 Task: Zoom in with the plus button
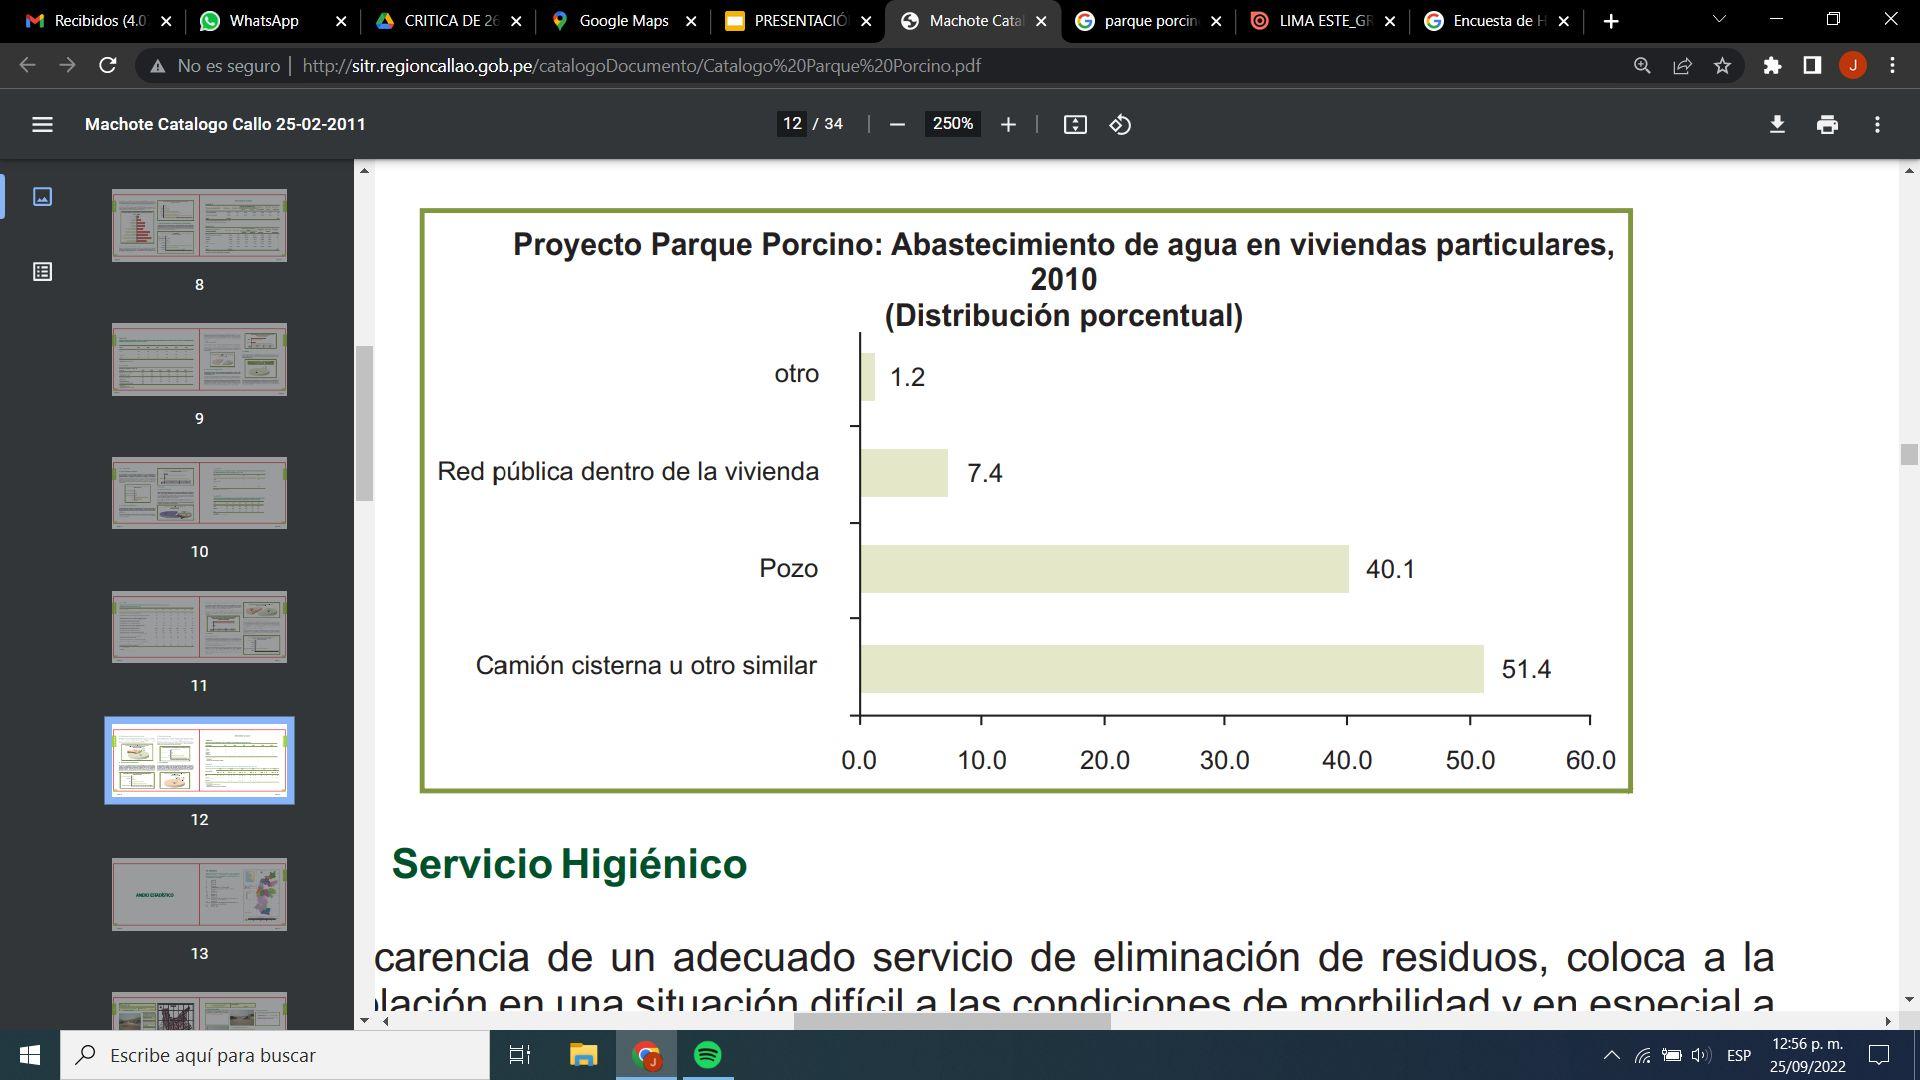[1008, 124]
